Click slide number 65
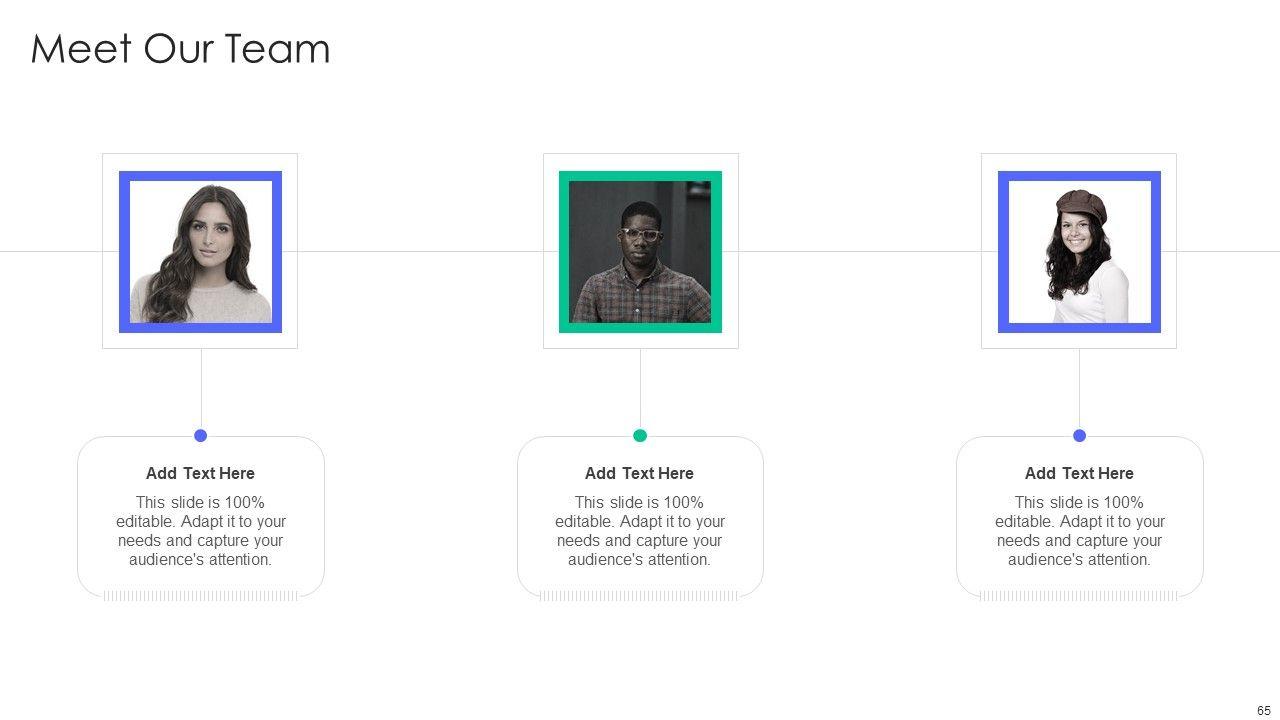The image size is (1280, 720). tap(1264, 710)
